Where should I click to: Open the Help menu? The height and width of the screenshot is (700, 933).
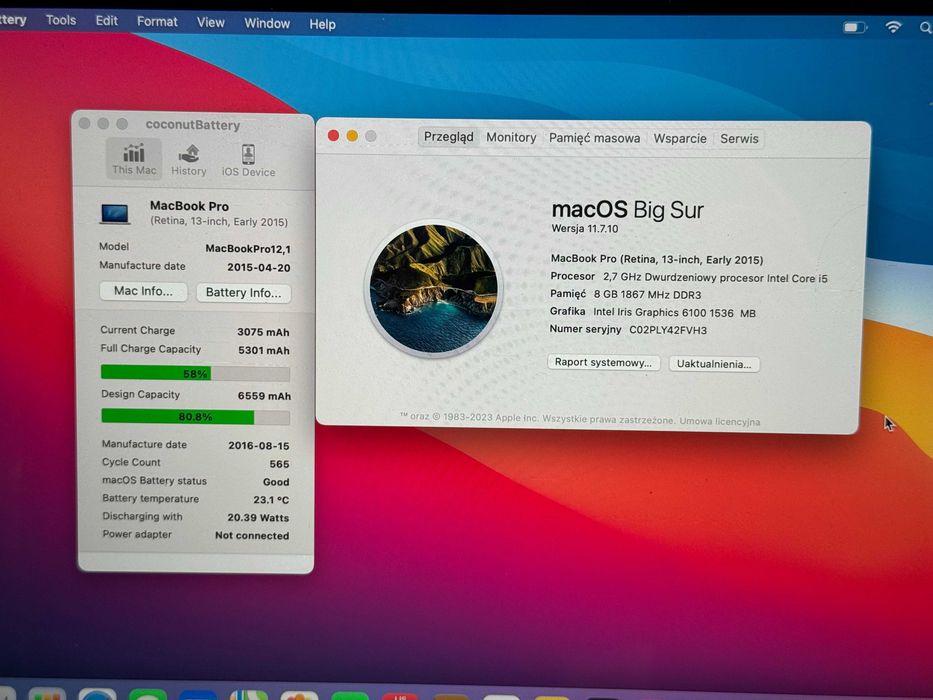(323, 24)
